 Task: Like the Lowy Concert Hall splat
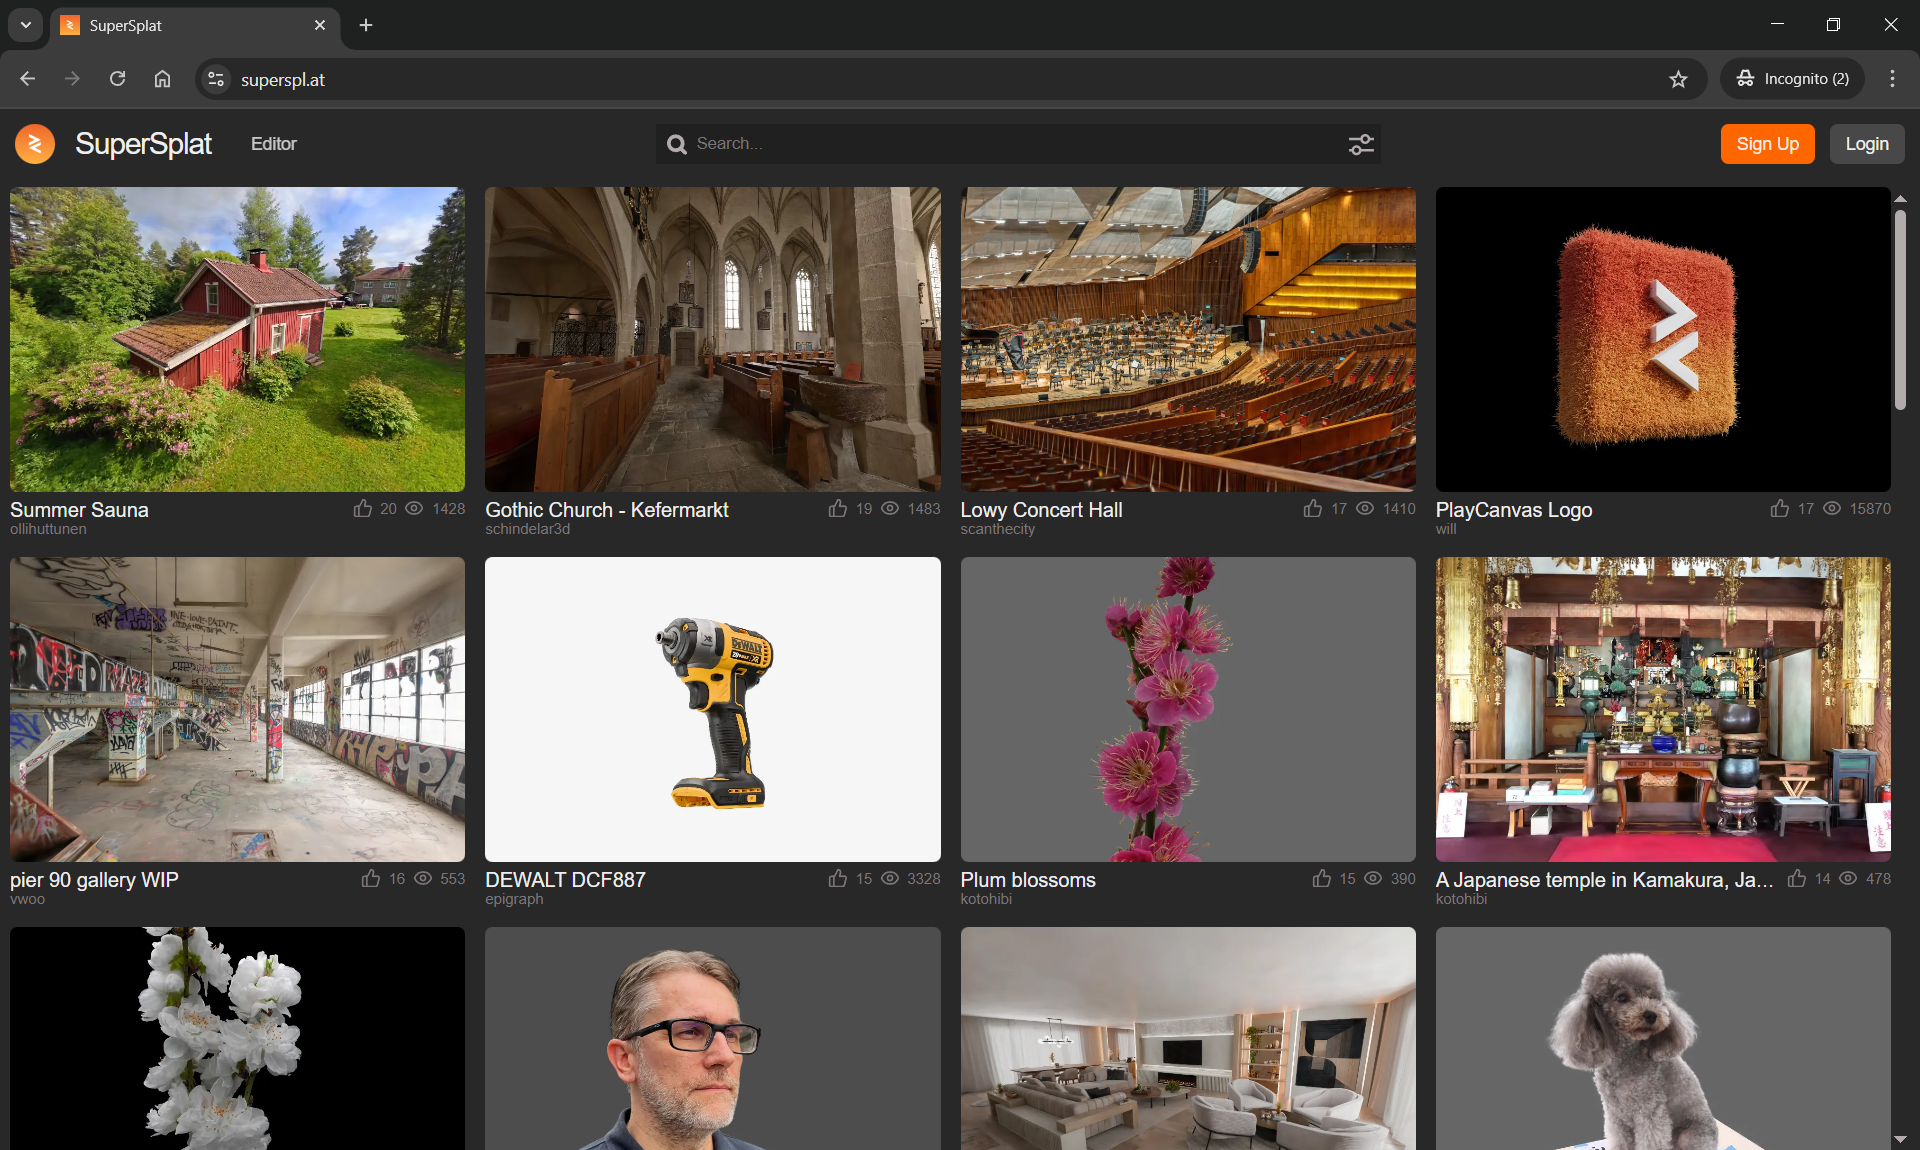1313,509
